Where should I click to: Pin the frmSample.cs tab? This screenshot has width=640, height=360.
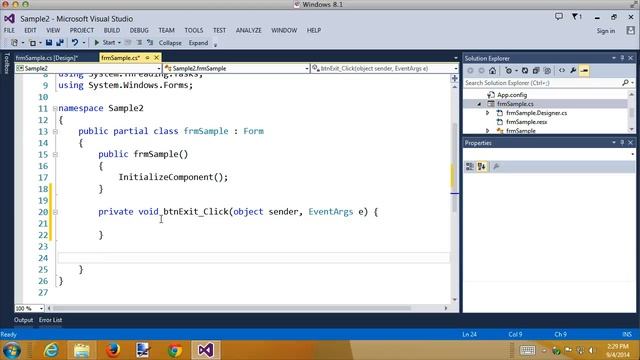coord(147,58)
